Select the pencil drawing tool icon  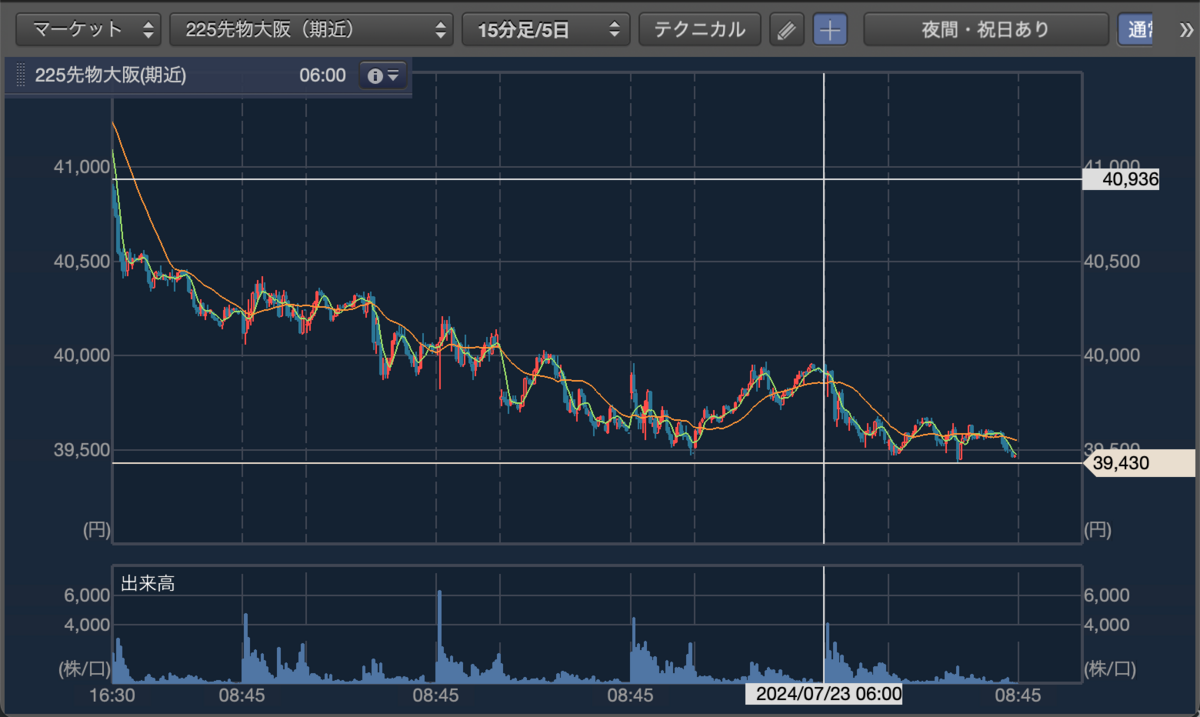787,30
